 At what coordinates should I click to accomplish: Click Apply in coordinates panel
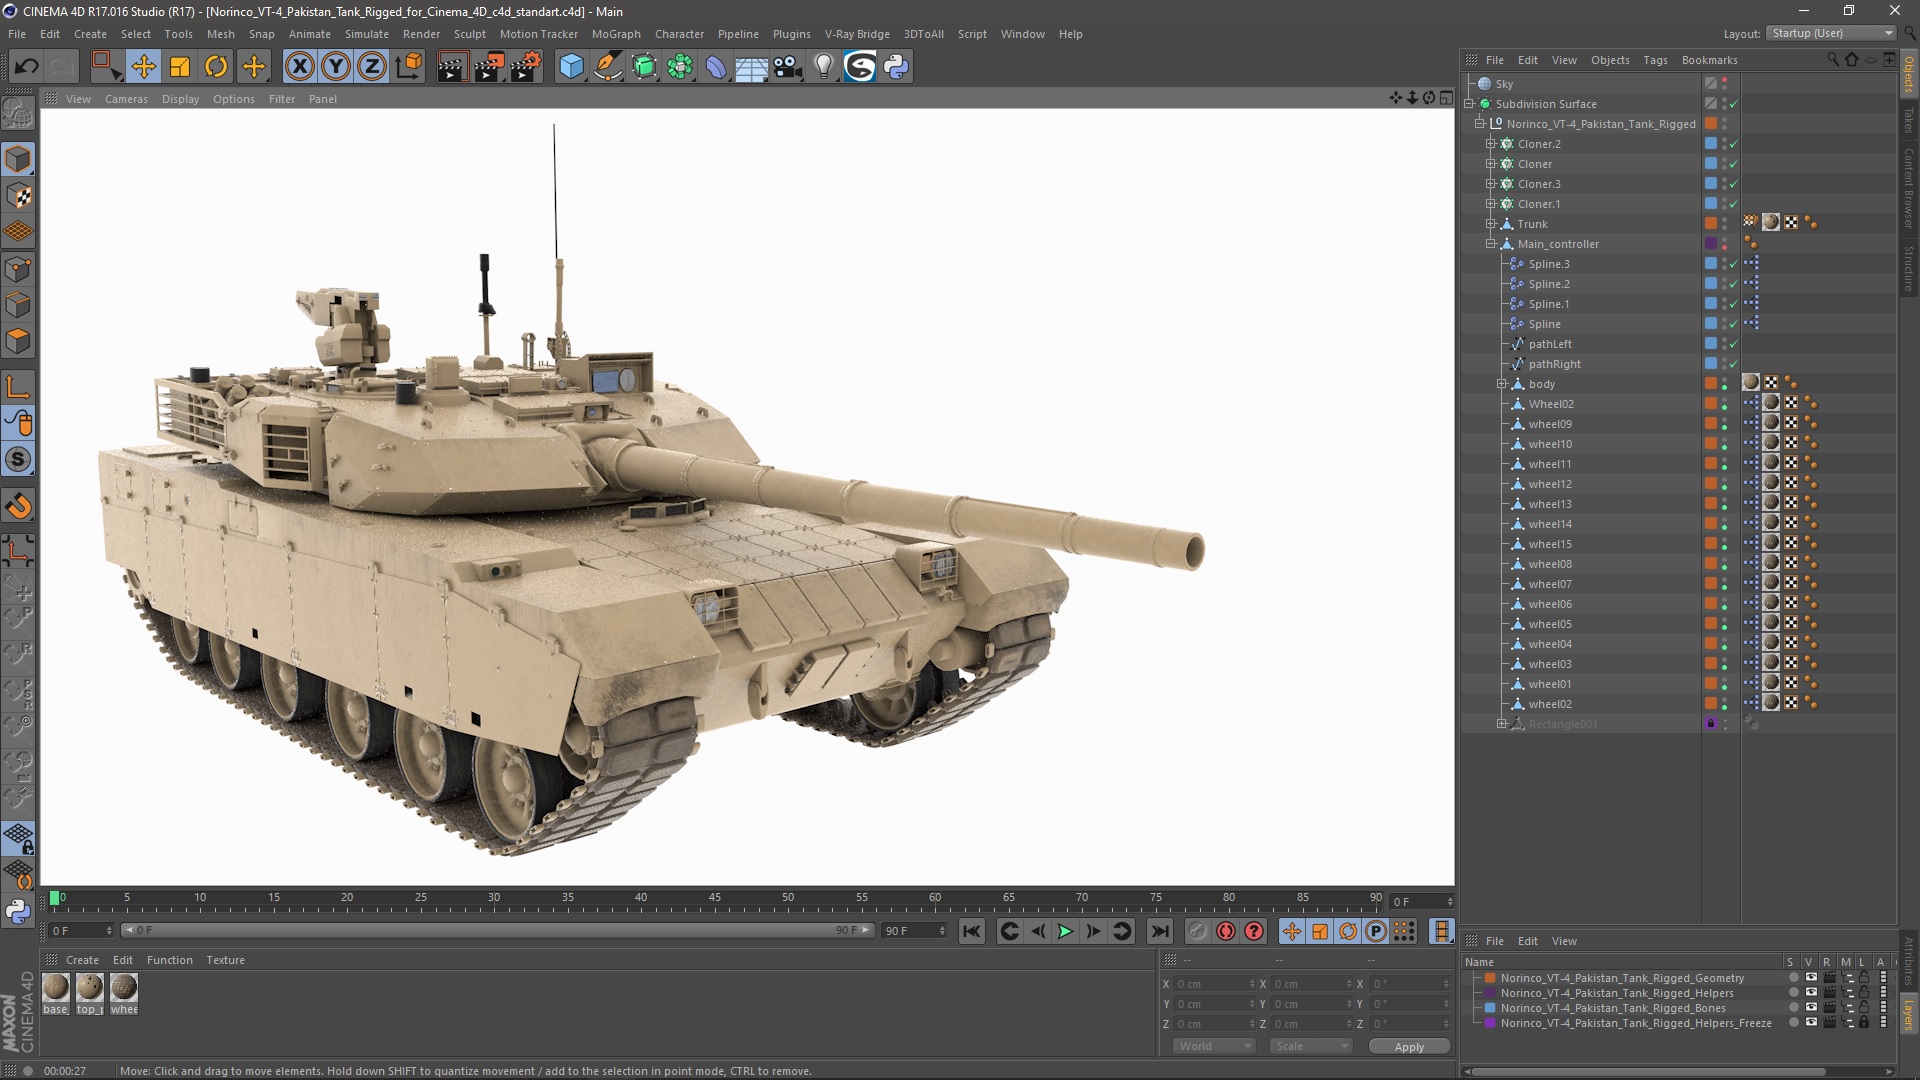click(x=1409, y=1047)
